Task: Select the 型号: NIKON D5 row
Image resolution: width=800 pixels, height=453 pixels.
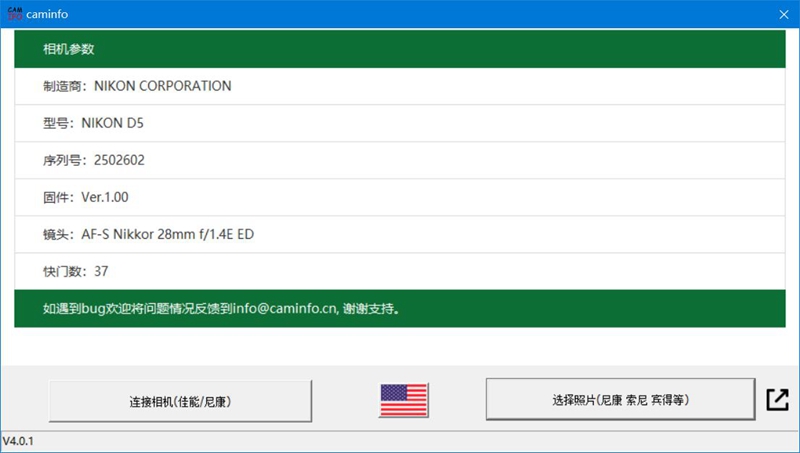Action: click(x=400, y=123)
